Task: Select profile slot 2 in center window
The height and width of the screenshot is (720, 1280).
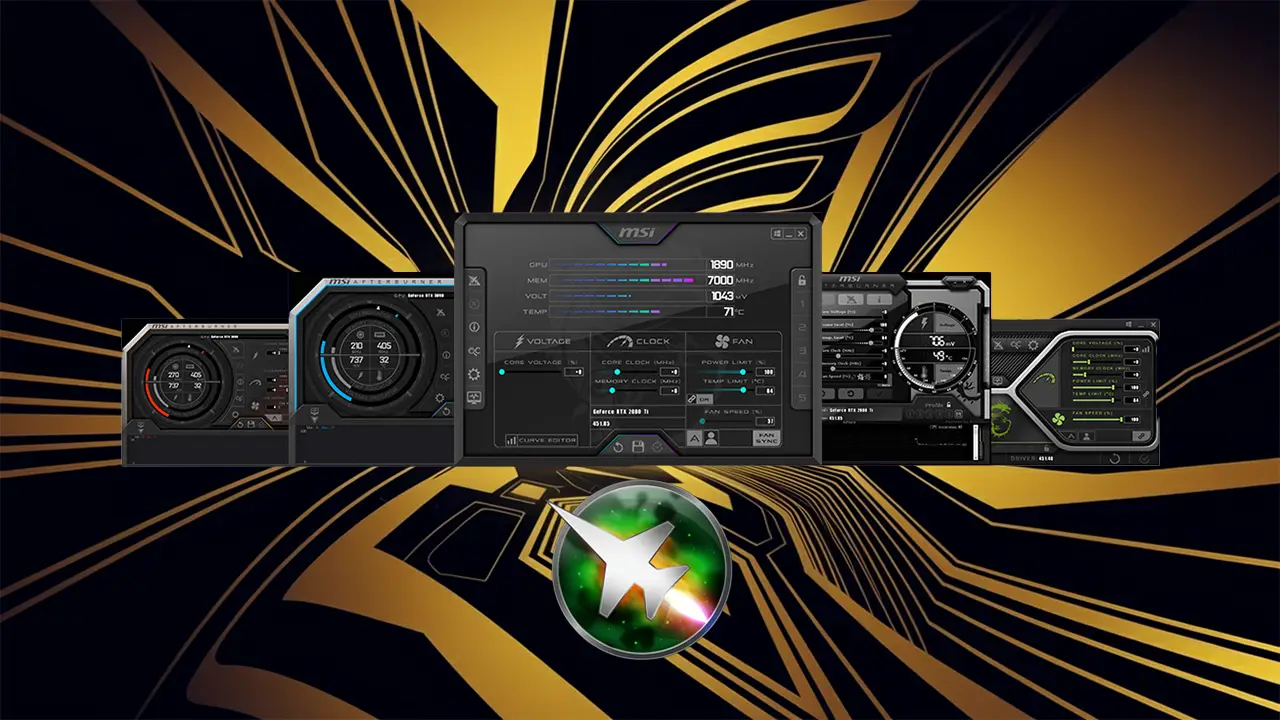Action: [x=802, y=327]
